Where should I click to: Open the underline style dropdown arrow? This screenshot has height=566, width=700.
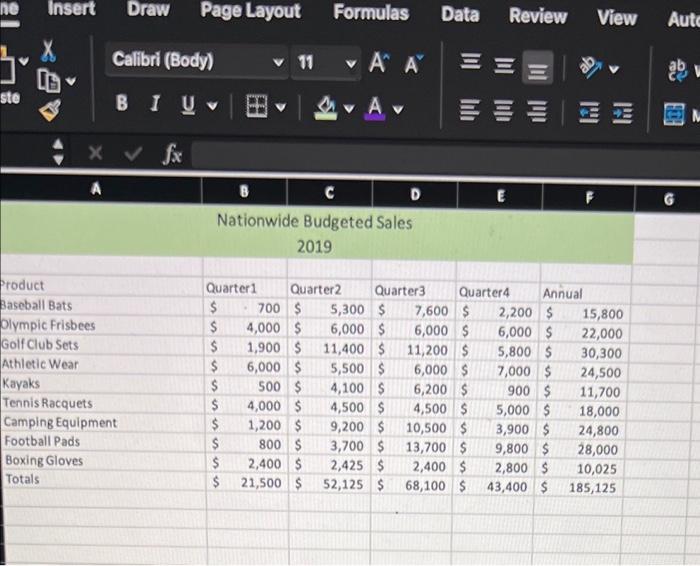point(212,106)
